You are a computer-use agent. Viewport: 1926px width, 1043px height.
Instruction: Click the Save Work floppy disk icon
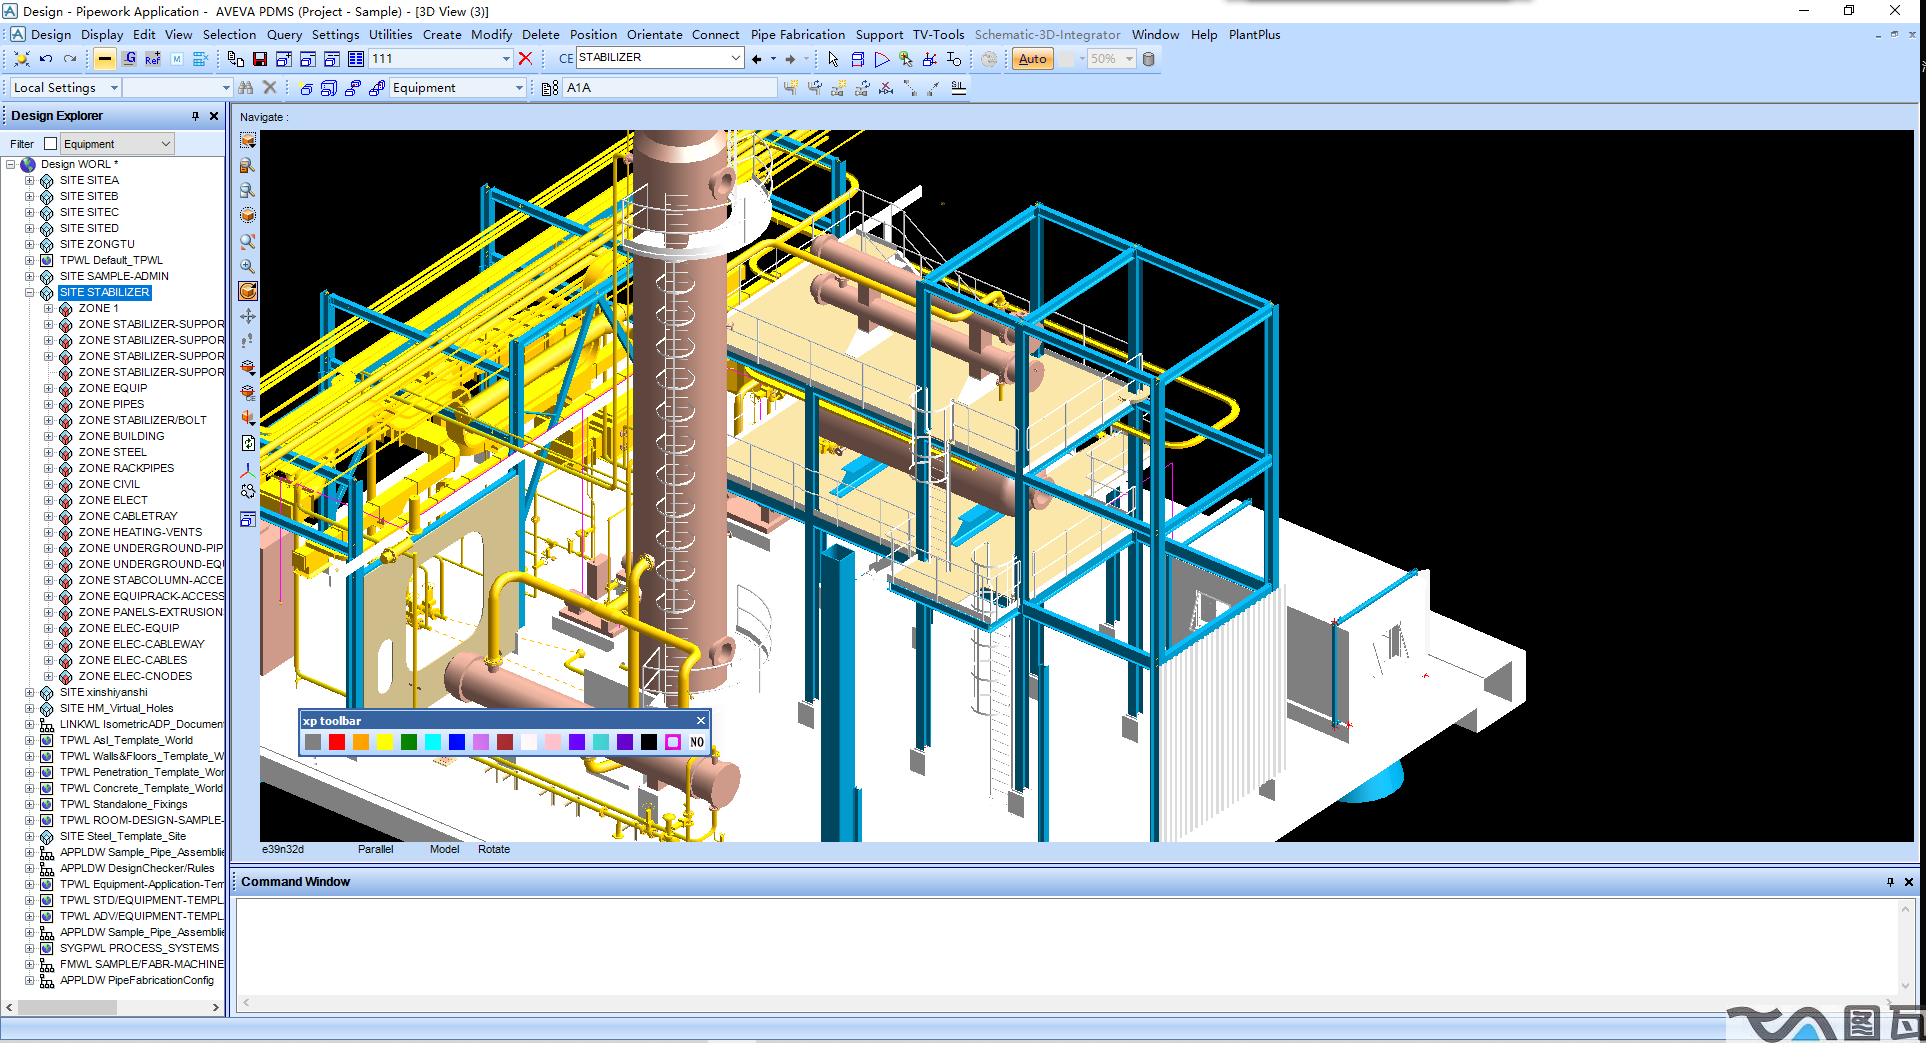[x=260, y=59]
